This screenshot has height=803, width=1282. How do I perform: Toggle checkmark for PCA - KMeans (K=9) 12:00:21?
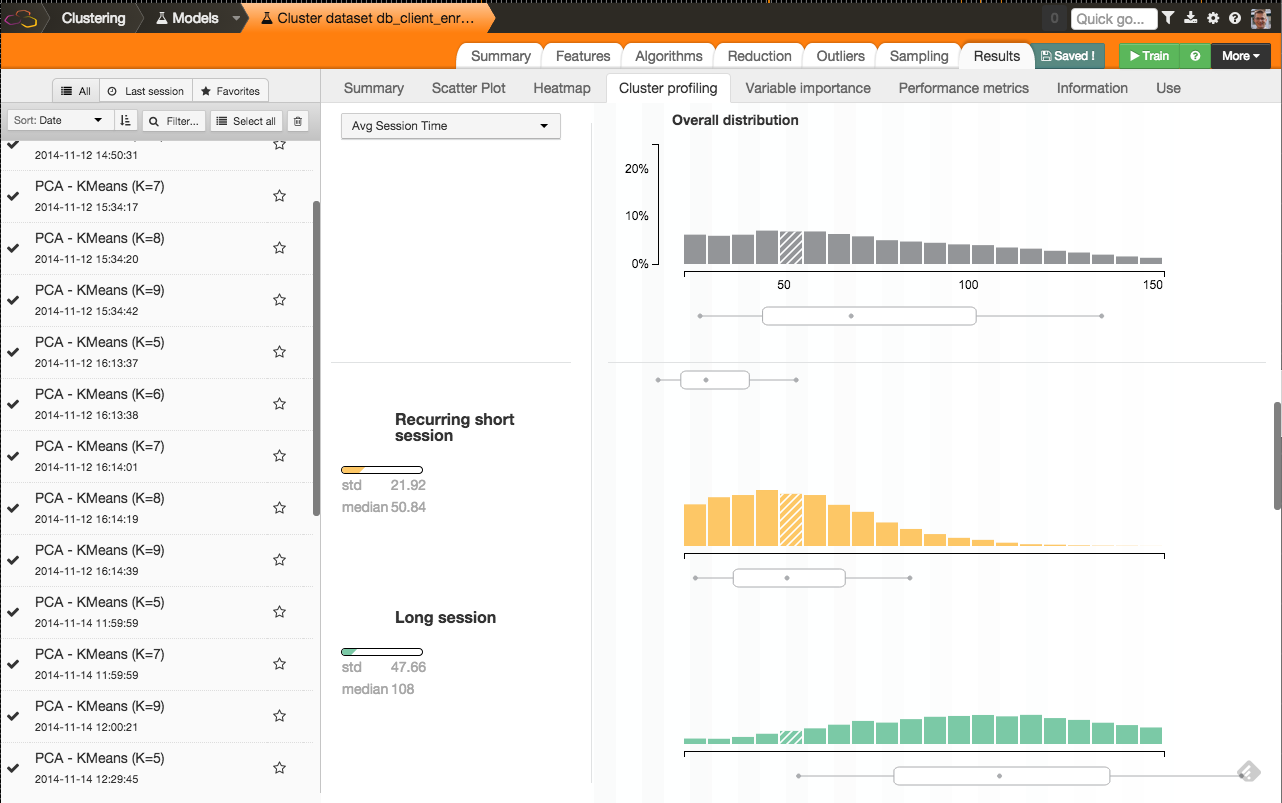coord(13,716)
